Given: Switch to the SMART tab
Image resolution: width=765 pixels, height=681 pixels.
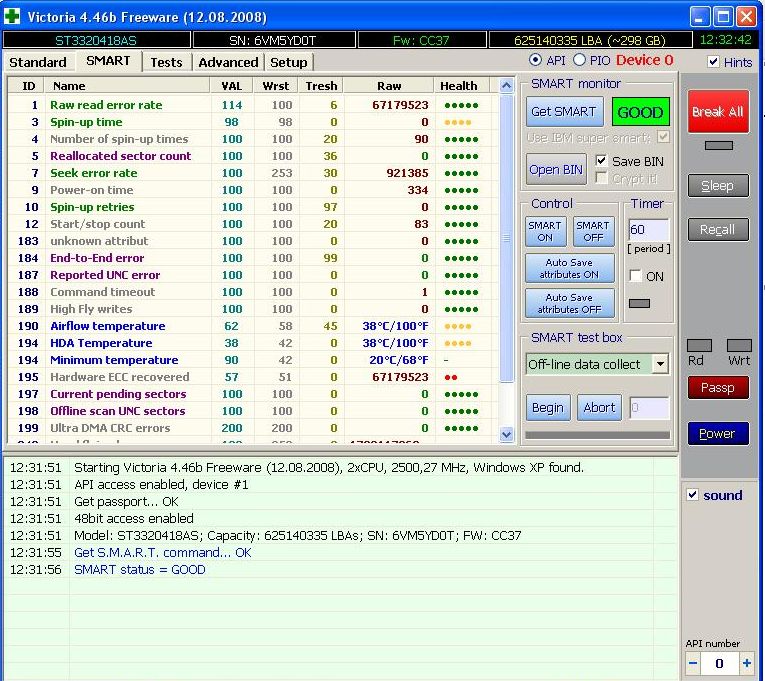Looking at the screenshot, I should (108, 61).
